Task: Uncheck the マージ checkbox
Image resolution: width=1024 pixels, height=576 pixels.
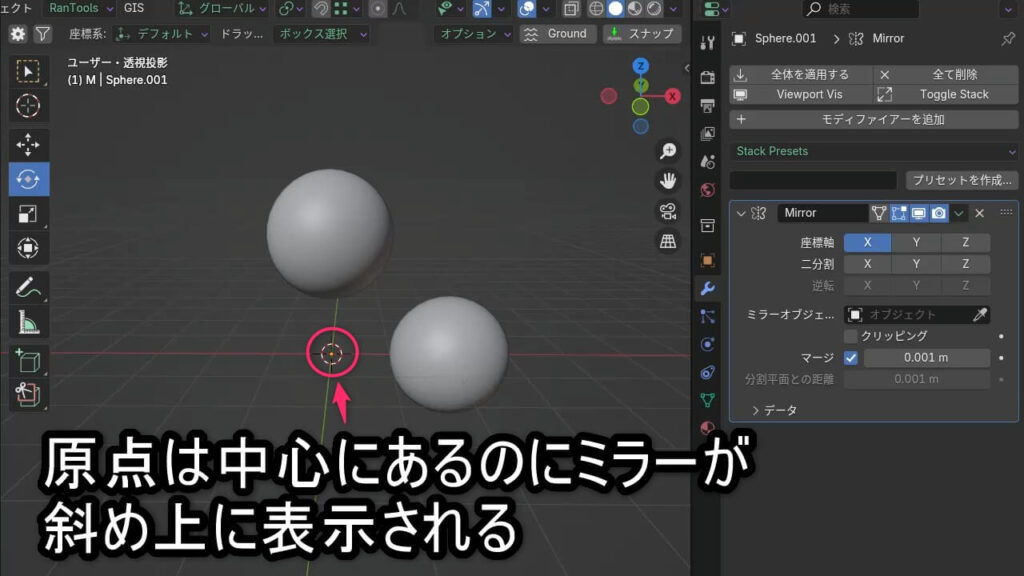Action: pyautogui.click(x=851, y=358)
